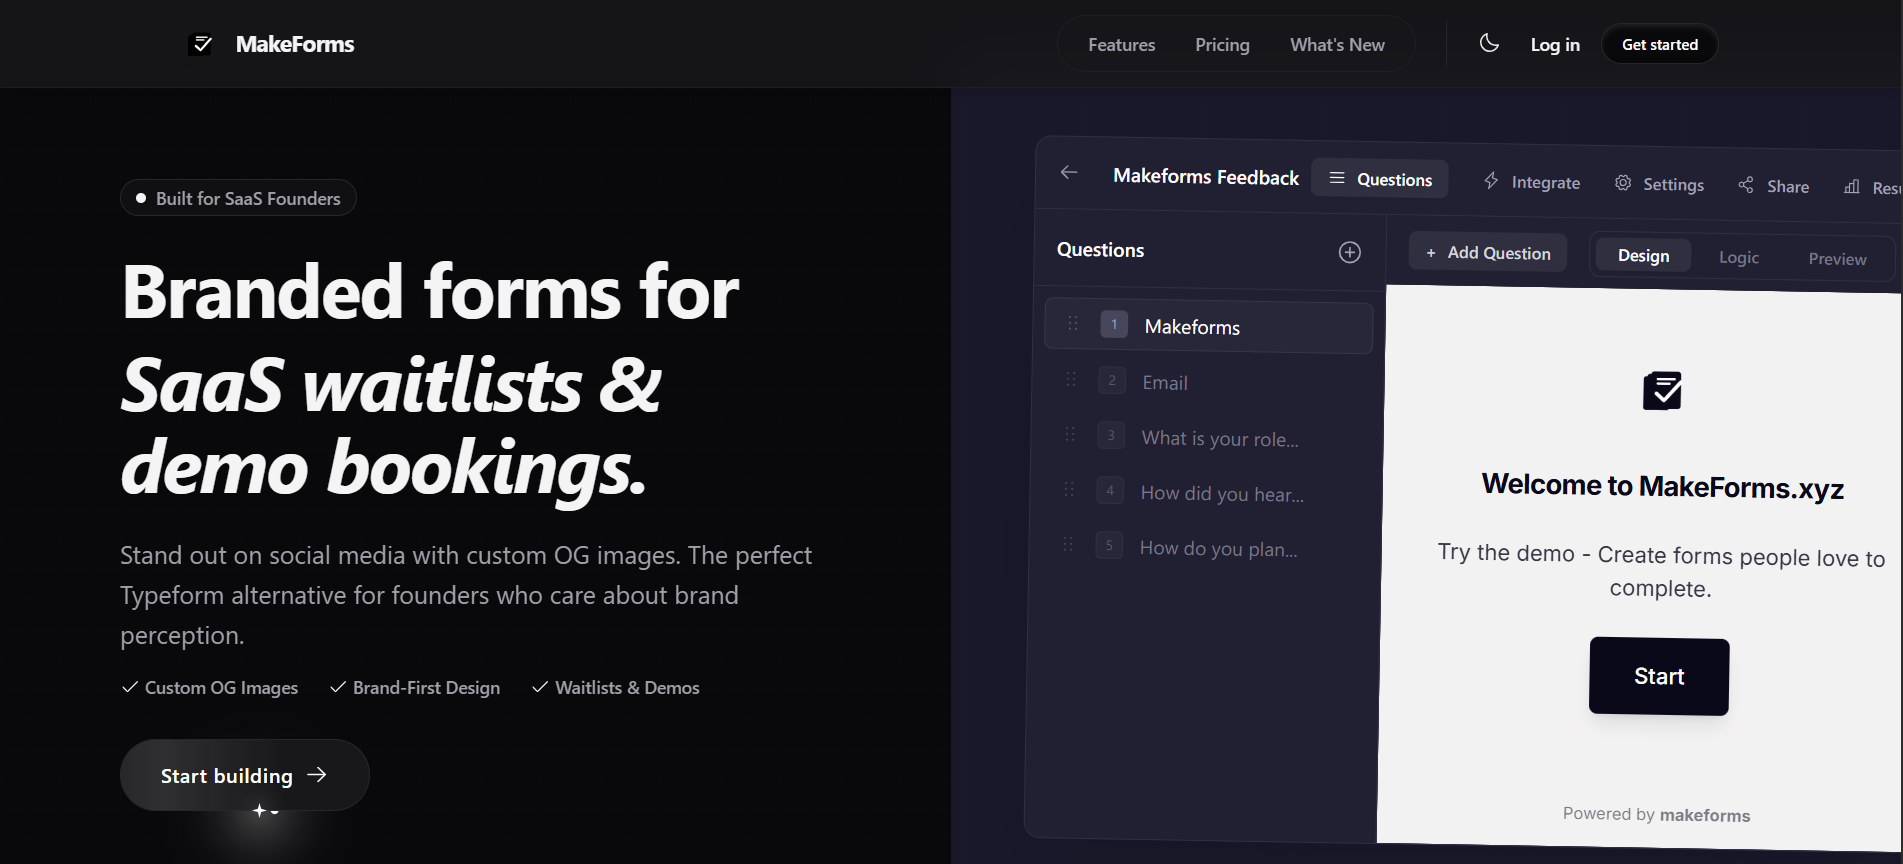Toggle dark mode with the moon icon

1489,43
